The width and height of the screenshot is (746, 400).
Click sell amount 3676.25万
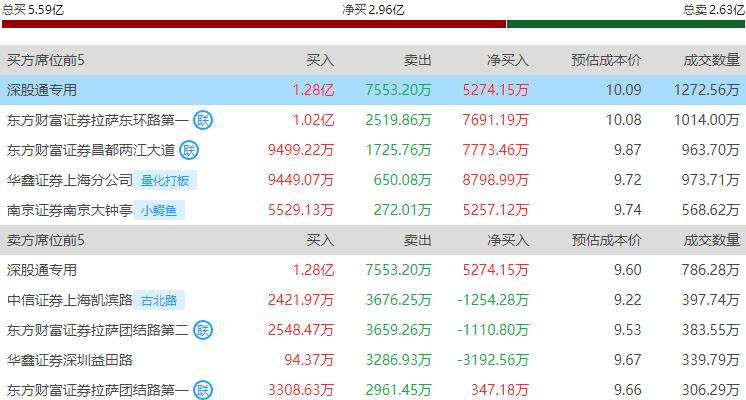pos(398,300)
